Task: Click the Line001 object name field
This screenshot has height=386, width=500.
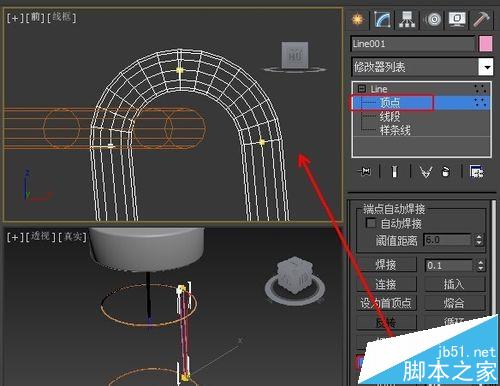Action: pyautogui.click(x=413, y=44)
